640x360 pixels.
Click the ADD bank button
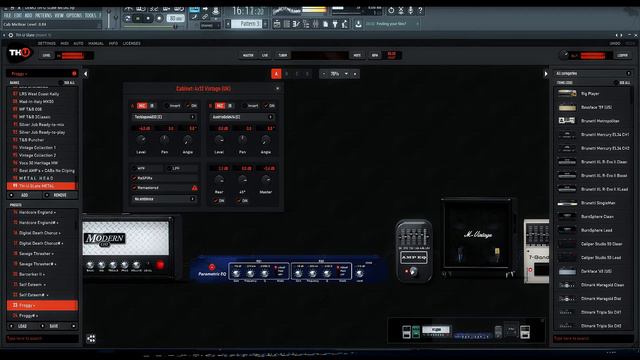pos(24,195)
